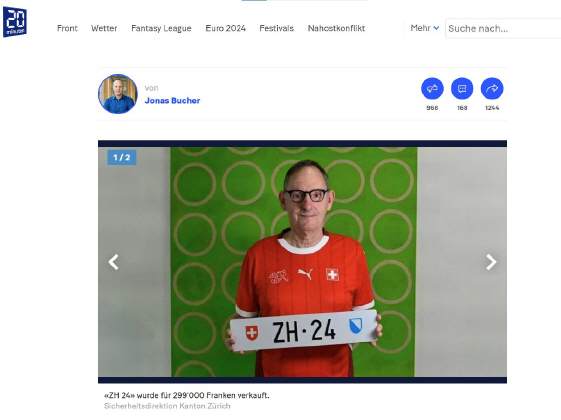Click the ZH 24 license plate photo

pyautogui.click(x=302, y=262)
